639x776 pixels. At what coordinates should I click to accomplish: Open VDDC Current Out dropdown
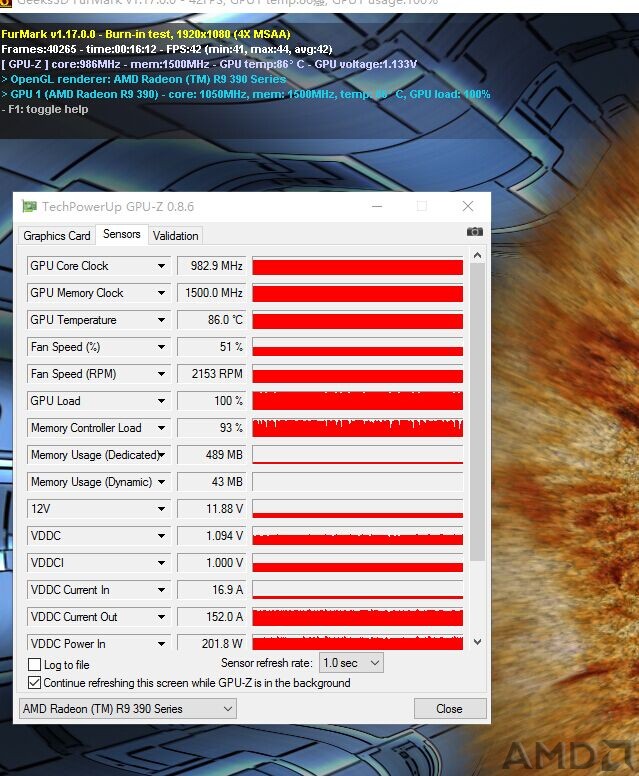pyautogui.click(x=161, y=617)
